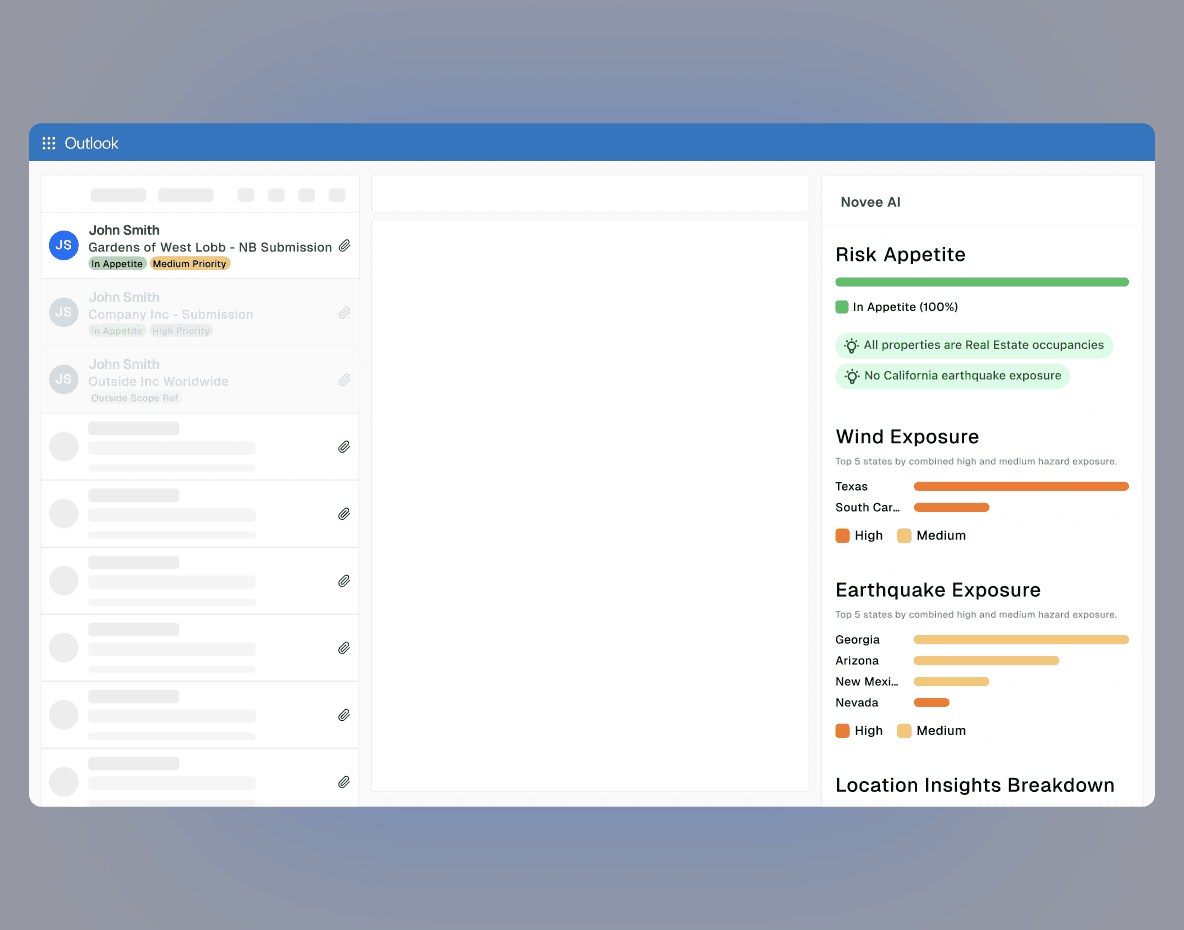Click the All properties are Real Estate occupancies chip

[974, 346]
